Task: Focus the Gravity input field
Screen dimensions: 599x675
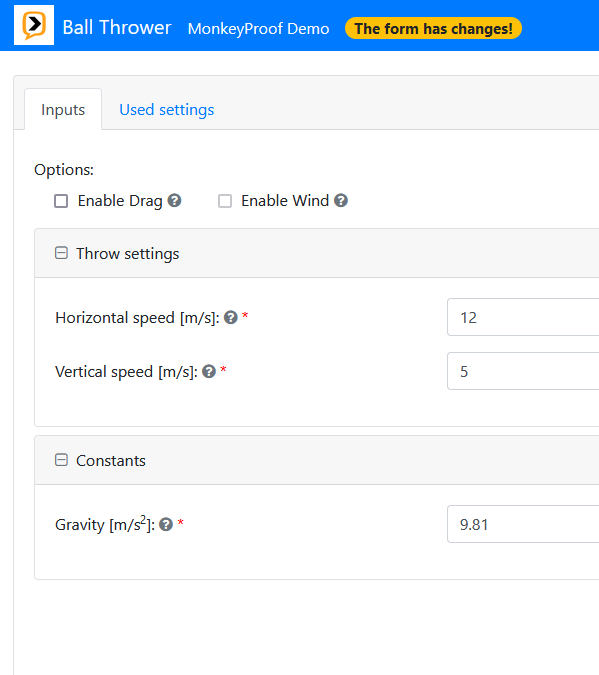Action: tap(523, 524)
